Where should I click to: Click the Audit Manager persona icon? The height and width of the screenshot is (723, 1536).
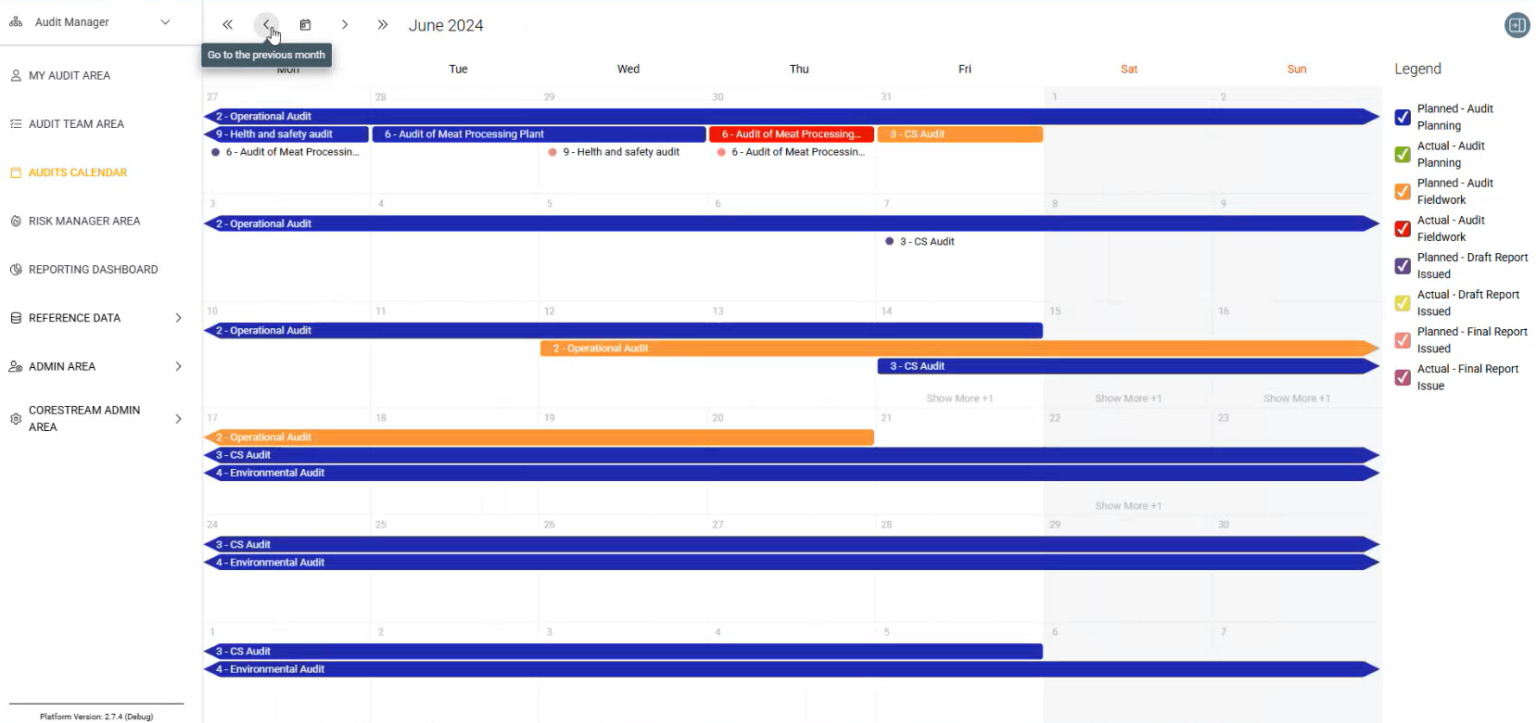(15, 20)
